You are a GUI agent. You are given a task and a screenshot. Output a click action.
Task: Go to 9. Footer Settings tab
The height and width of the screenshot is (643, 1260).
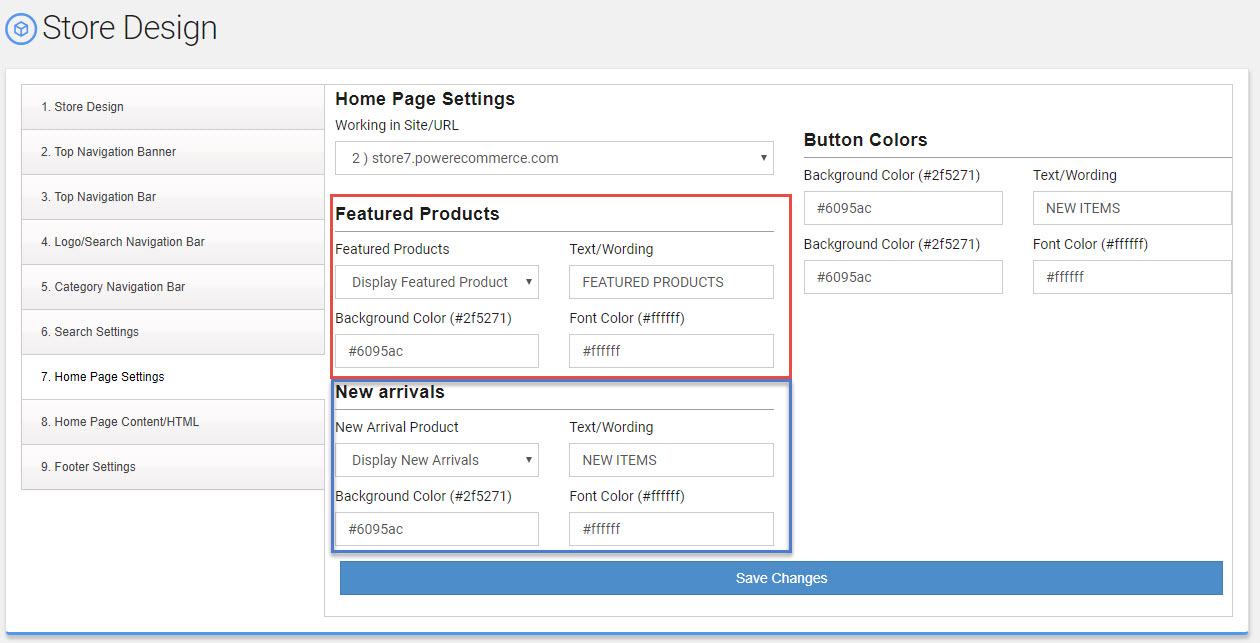[x=172, y=467]
